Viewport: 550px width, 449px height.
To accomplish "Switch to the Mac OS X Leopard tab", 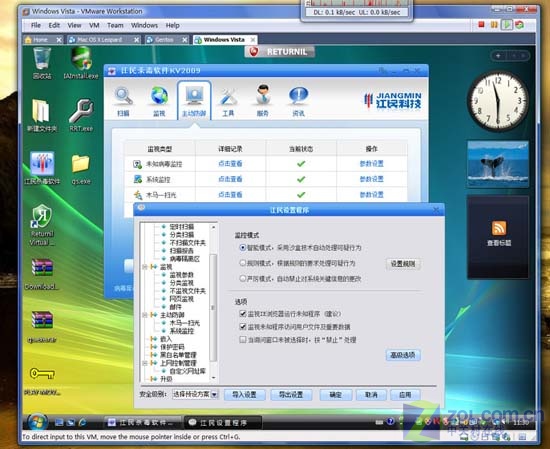I will tap(103, 40).
